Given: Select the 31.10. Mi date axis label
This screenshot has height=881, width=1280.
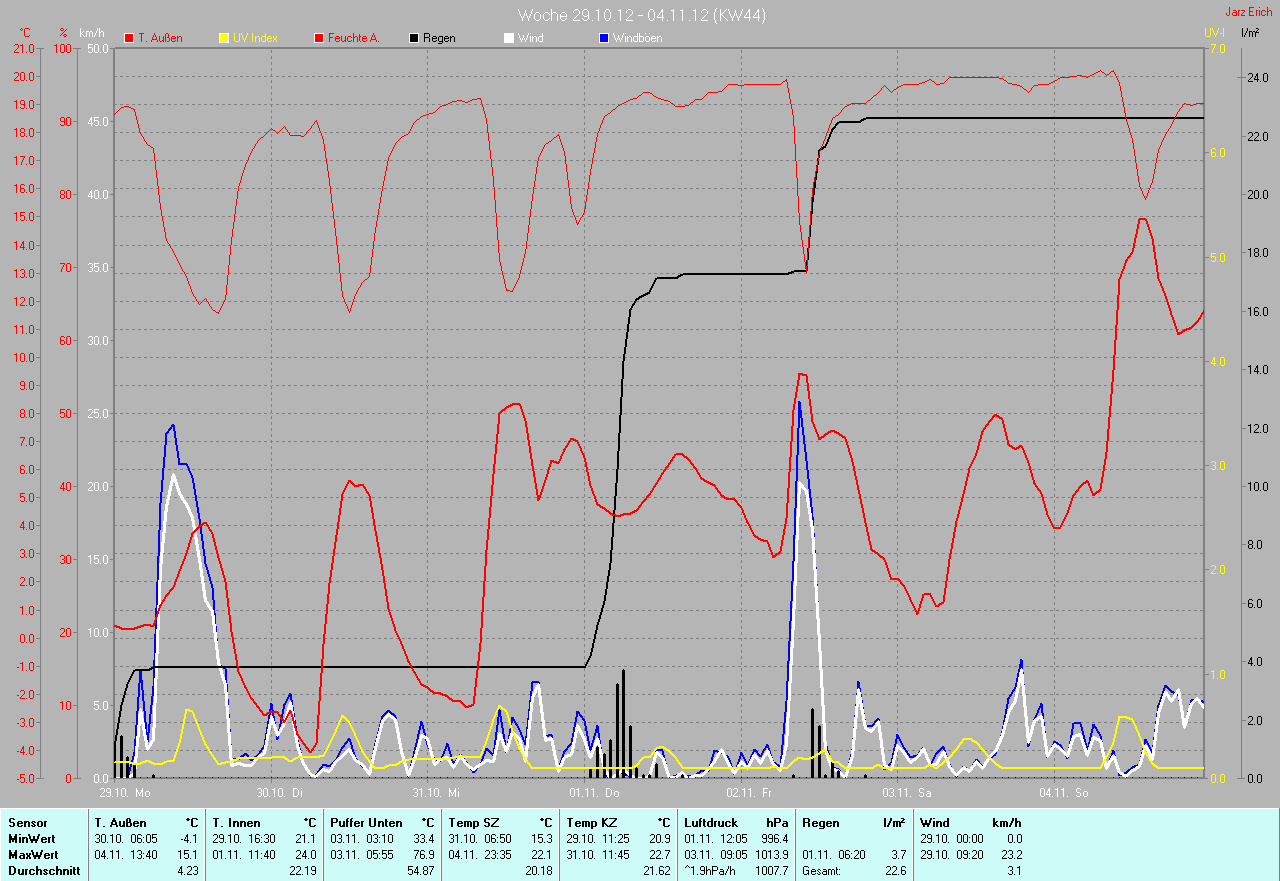Looking at the screenshot, I should (x=436, y=792).
